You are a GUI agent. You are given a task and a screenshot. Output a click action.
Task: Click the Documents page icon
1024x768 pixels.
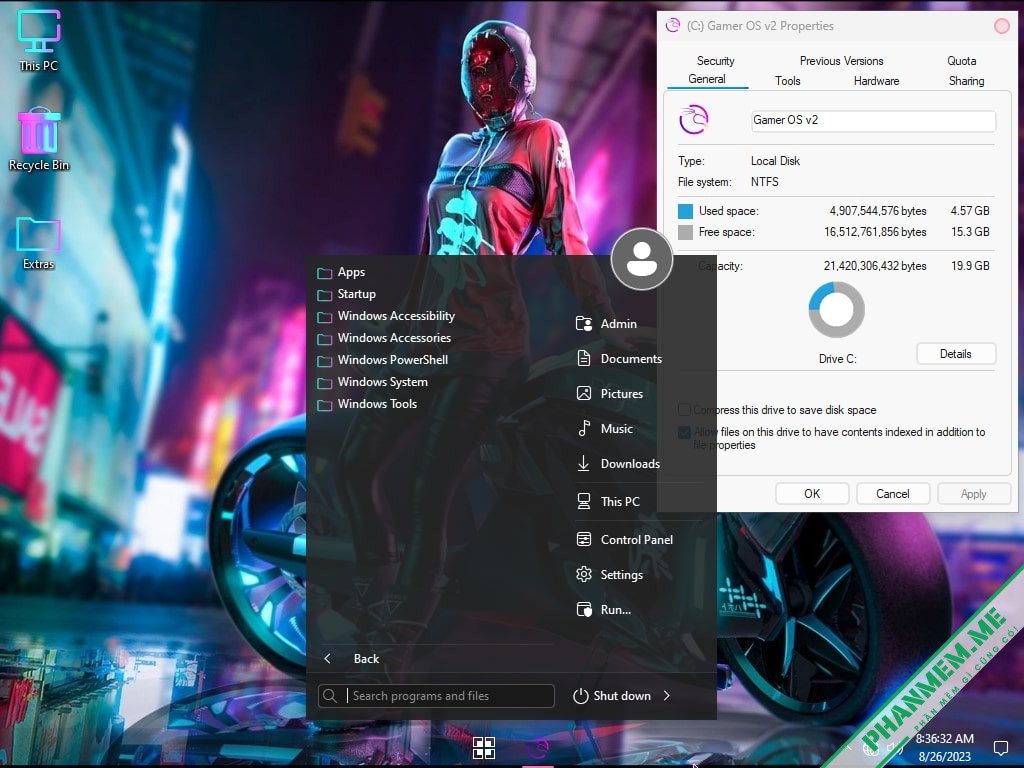point(584,359)
